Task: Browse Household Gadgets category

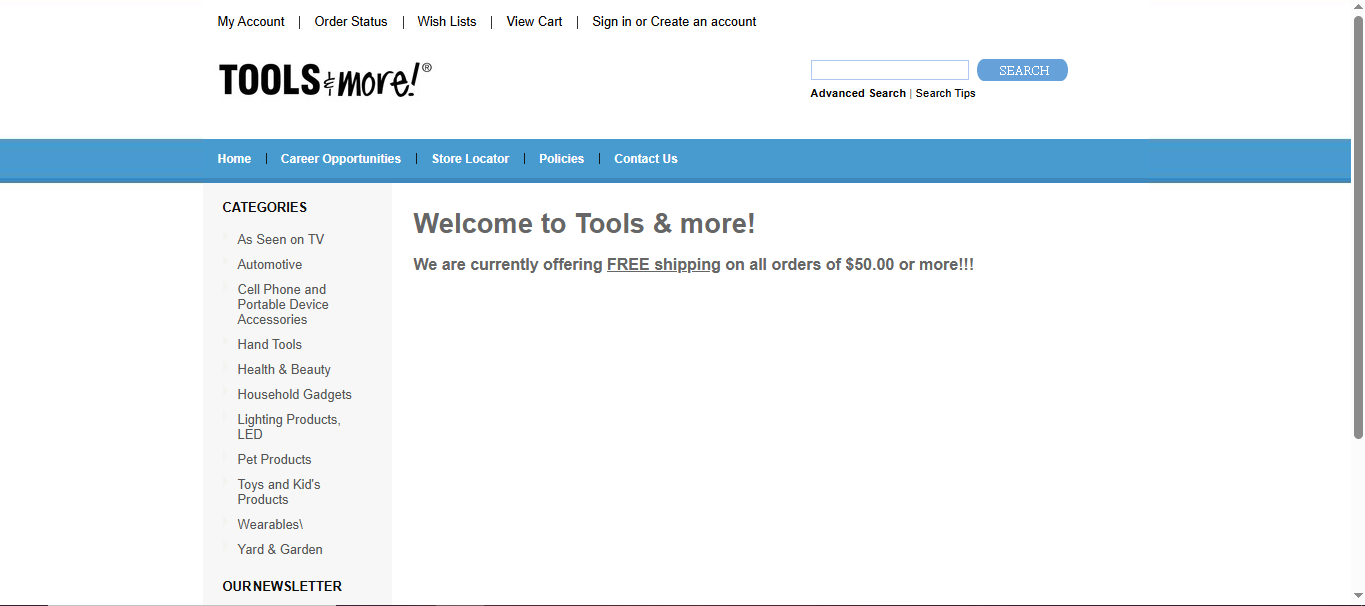Action: pyautogui.click(x=295, y=394)
